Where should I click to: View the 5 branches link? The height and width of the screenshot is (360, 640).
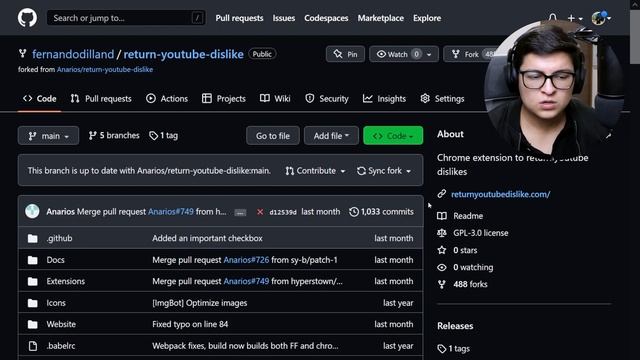click(x=114, y=135)
